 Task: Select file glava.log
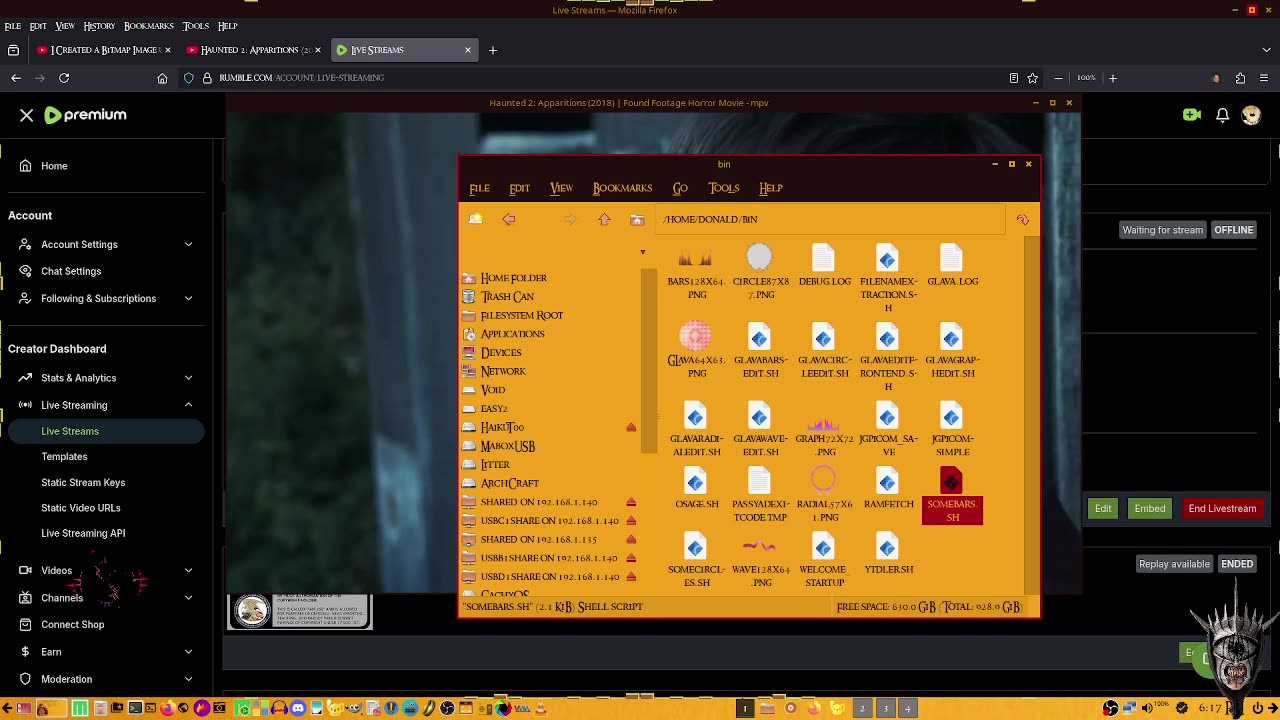pos(952,266)
